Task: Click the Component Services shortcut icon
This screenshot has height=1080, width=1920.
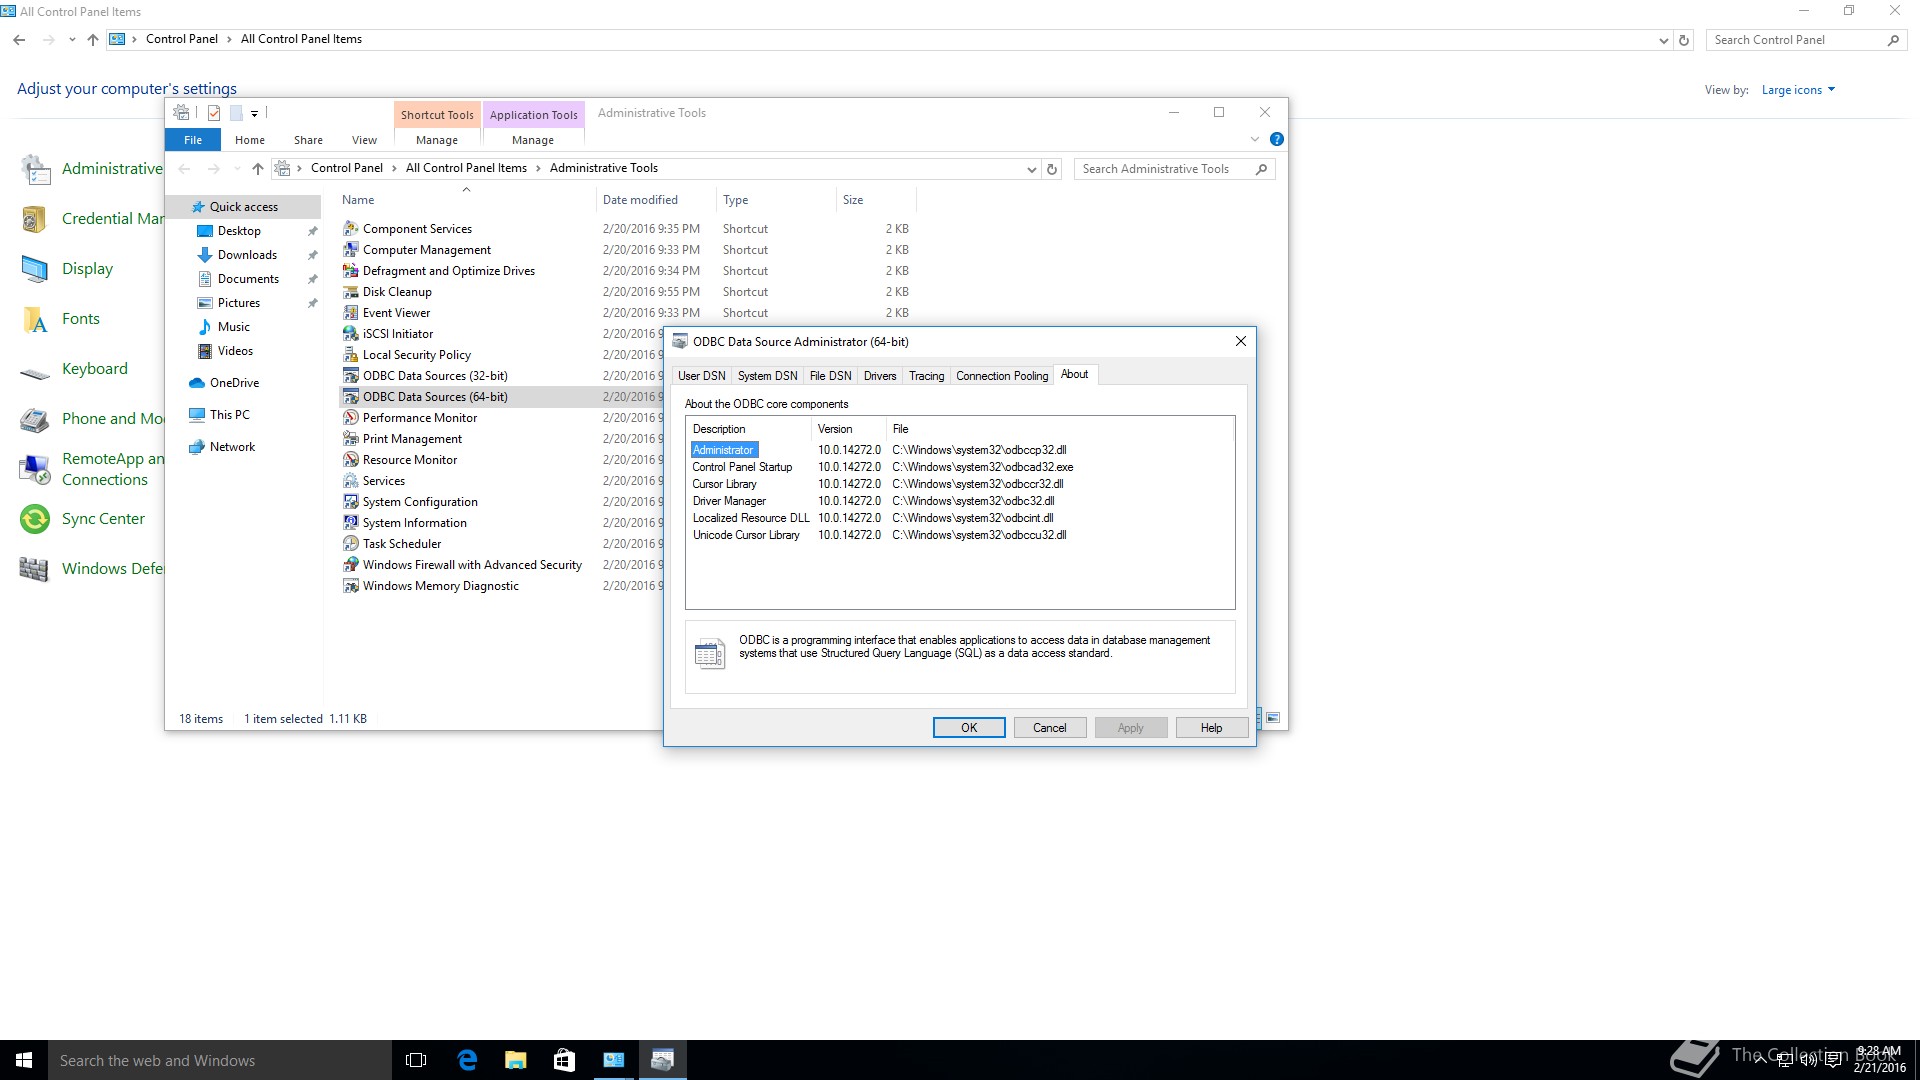Action: pos(350,229)
